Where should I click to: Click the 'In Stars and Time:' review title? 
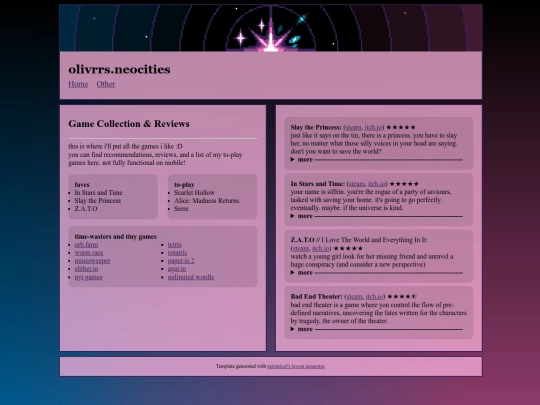coord(318,184)
